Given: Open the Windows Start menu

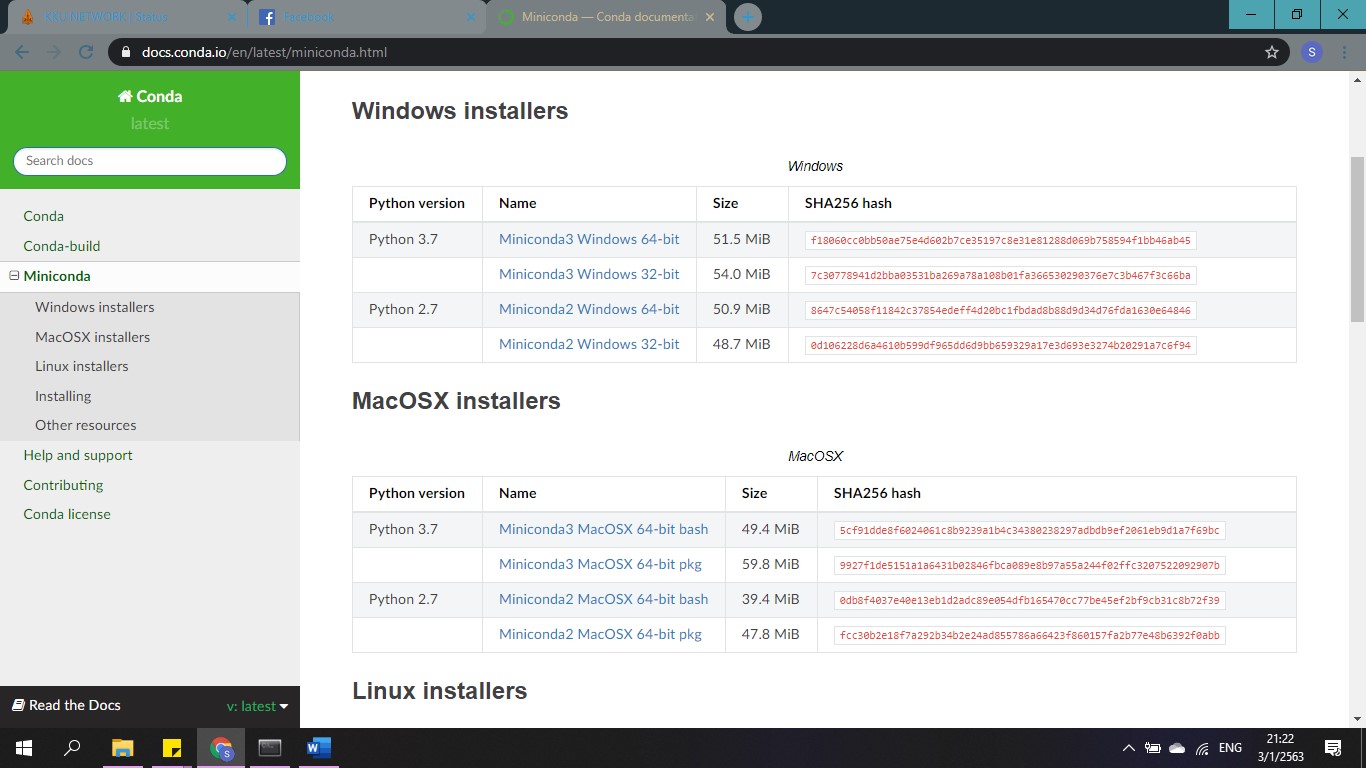Looking at the screenshot, I should tap(23, 747).
